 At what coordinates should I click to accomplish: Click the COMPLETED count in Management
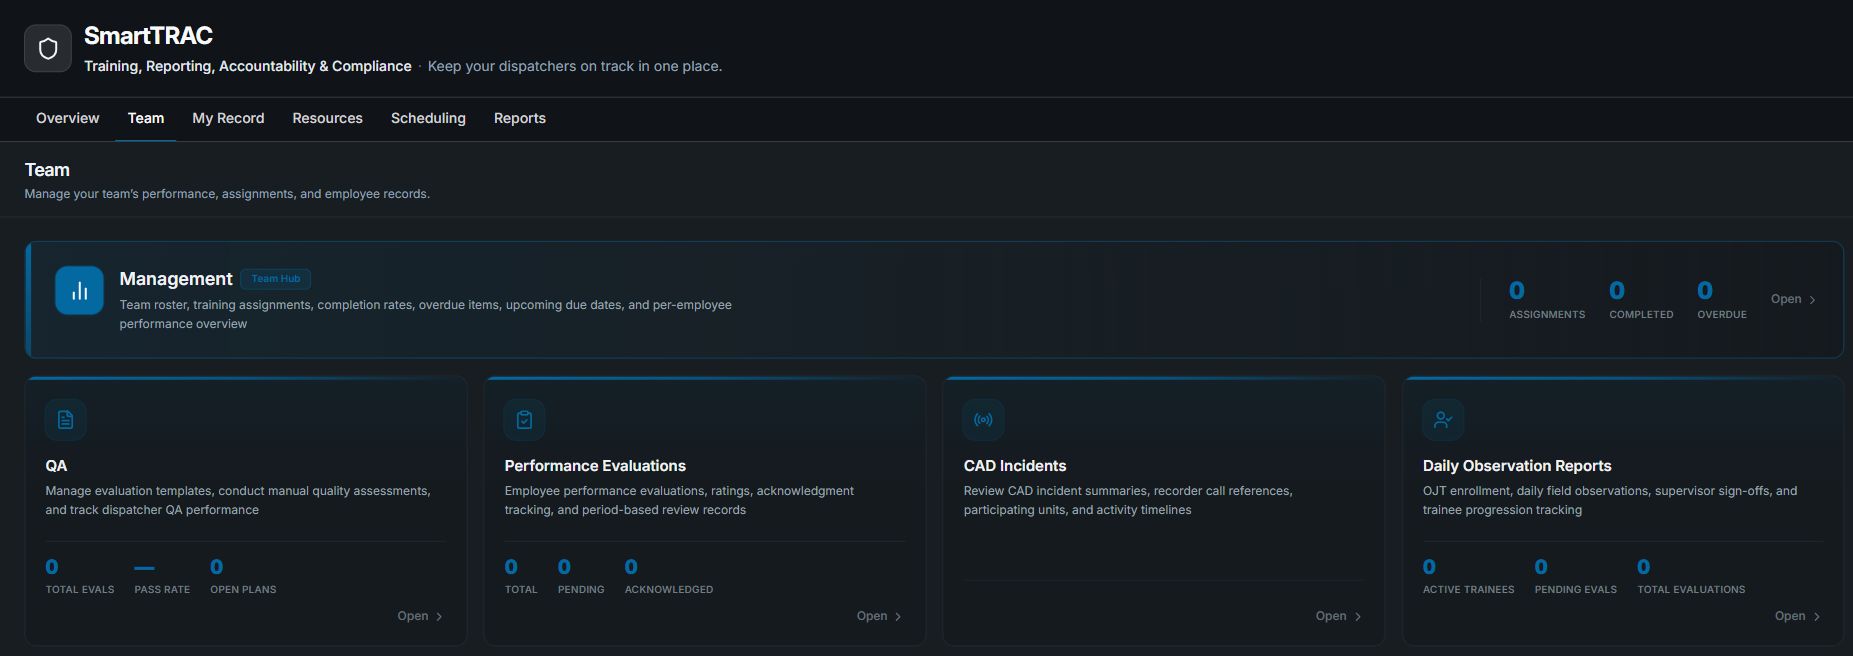1641,300
